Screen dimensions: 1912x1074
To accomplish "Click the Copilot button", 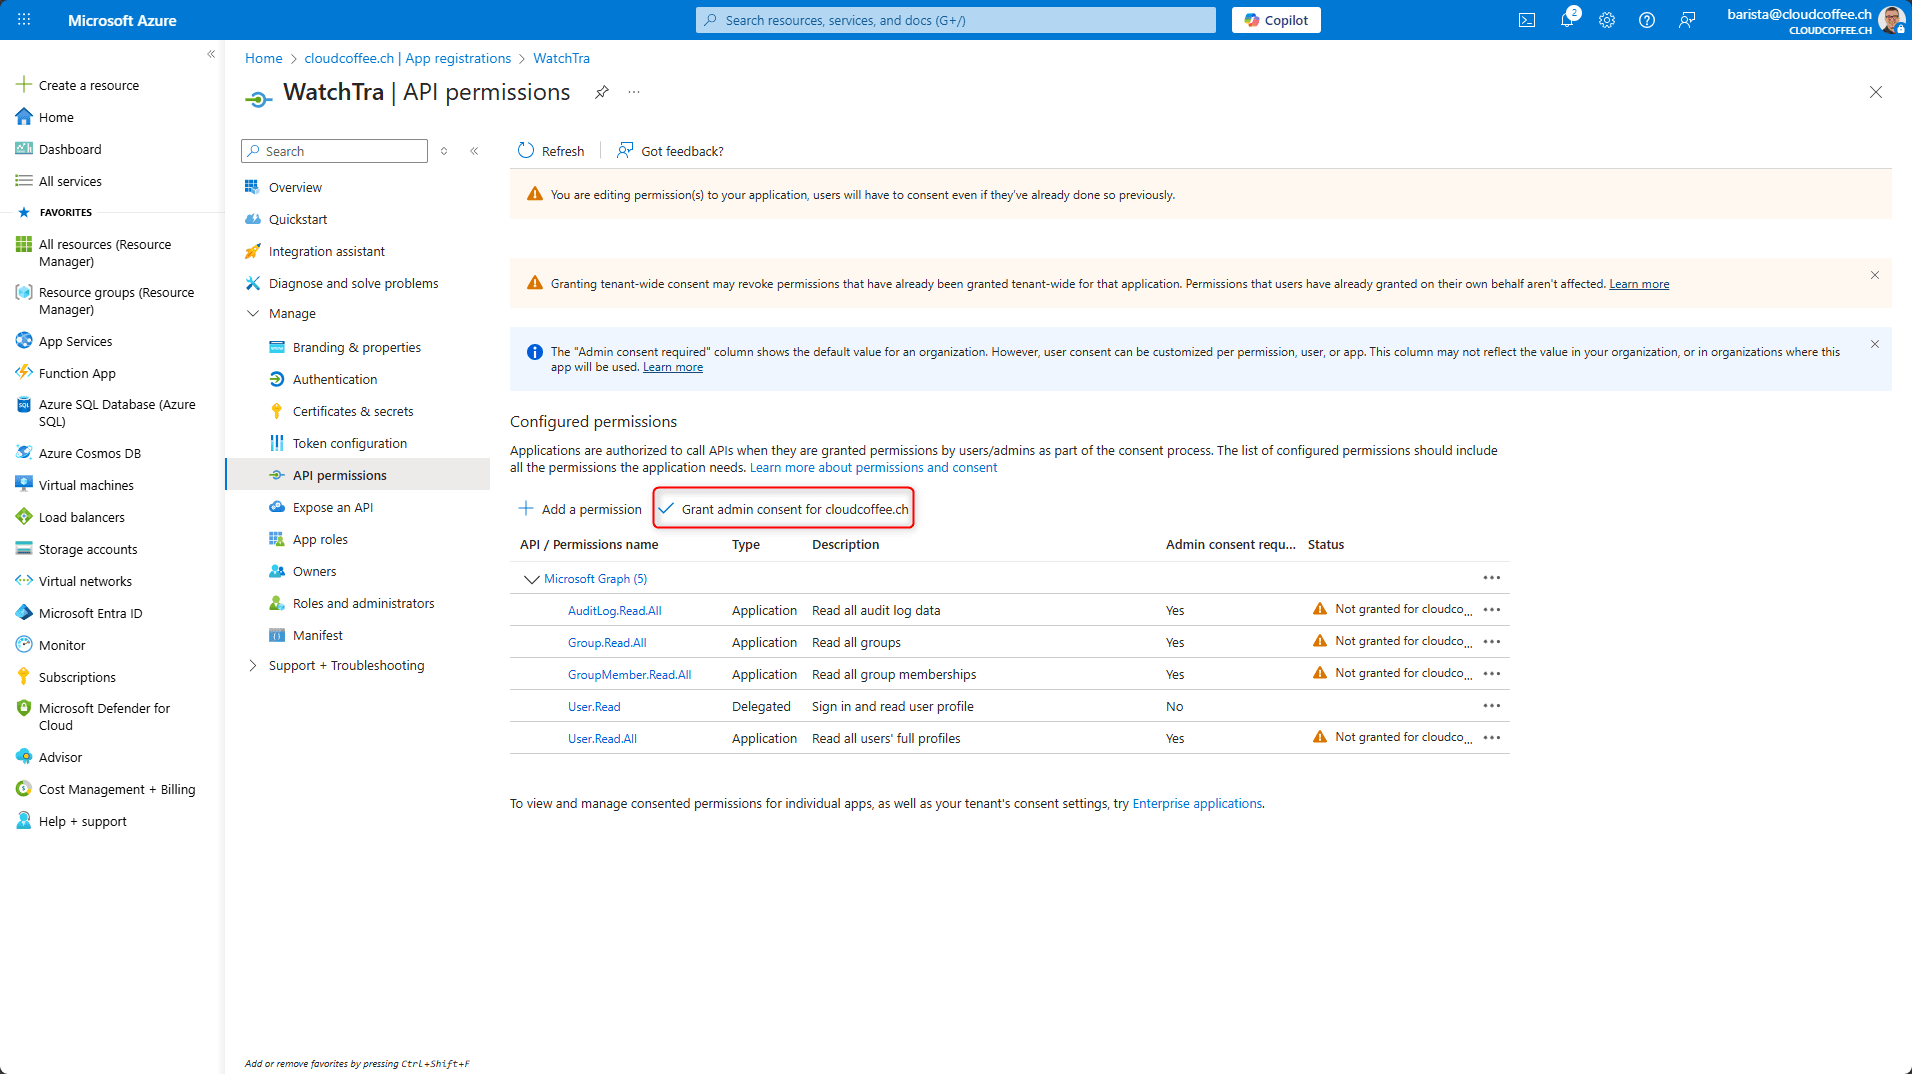I will pyautogui.click(x=1275, y=20).
